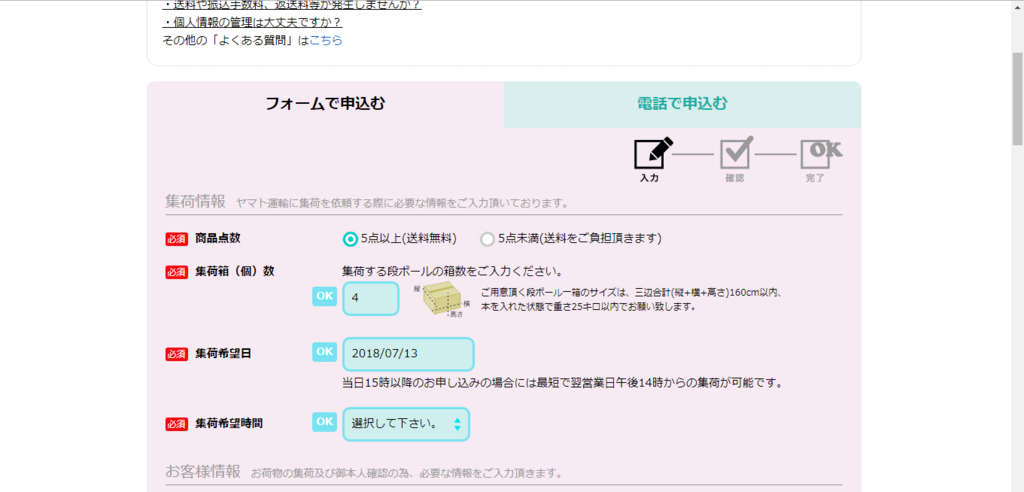Click the 必須 badge next to 集荷希望日
1024x492 pixels.
(x=176, y=354)
